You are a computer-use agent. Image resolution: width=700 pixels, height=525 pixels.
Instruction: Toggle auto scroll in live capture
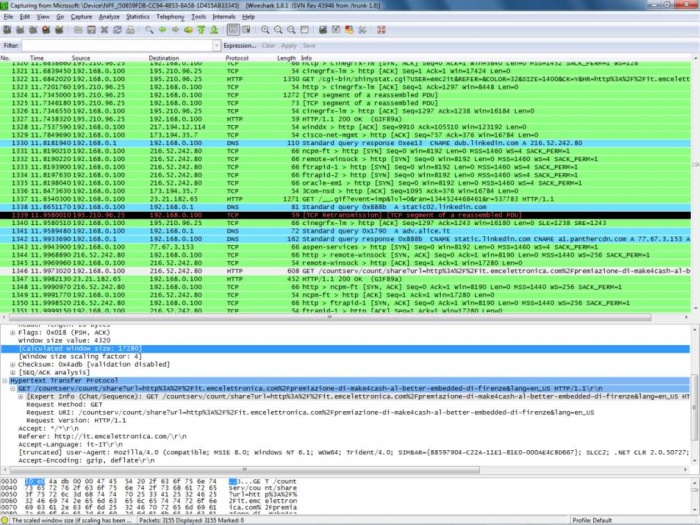(x=246, y=30)
